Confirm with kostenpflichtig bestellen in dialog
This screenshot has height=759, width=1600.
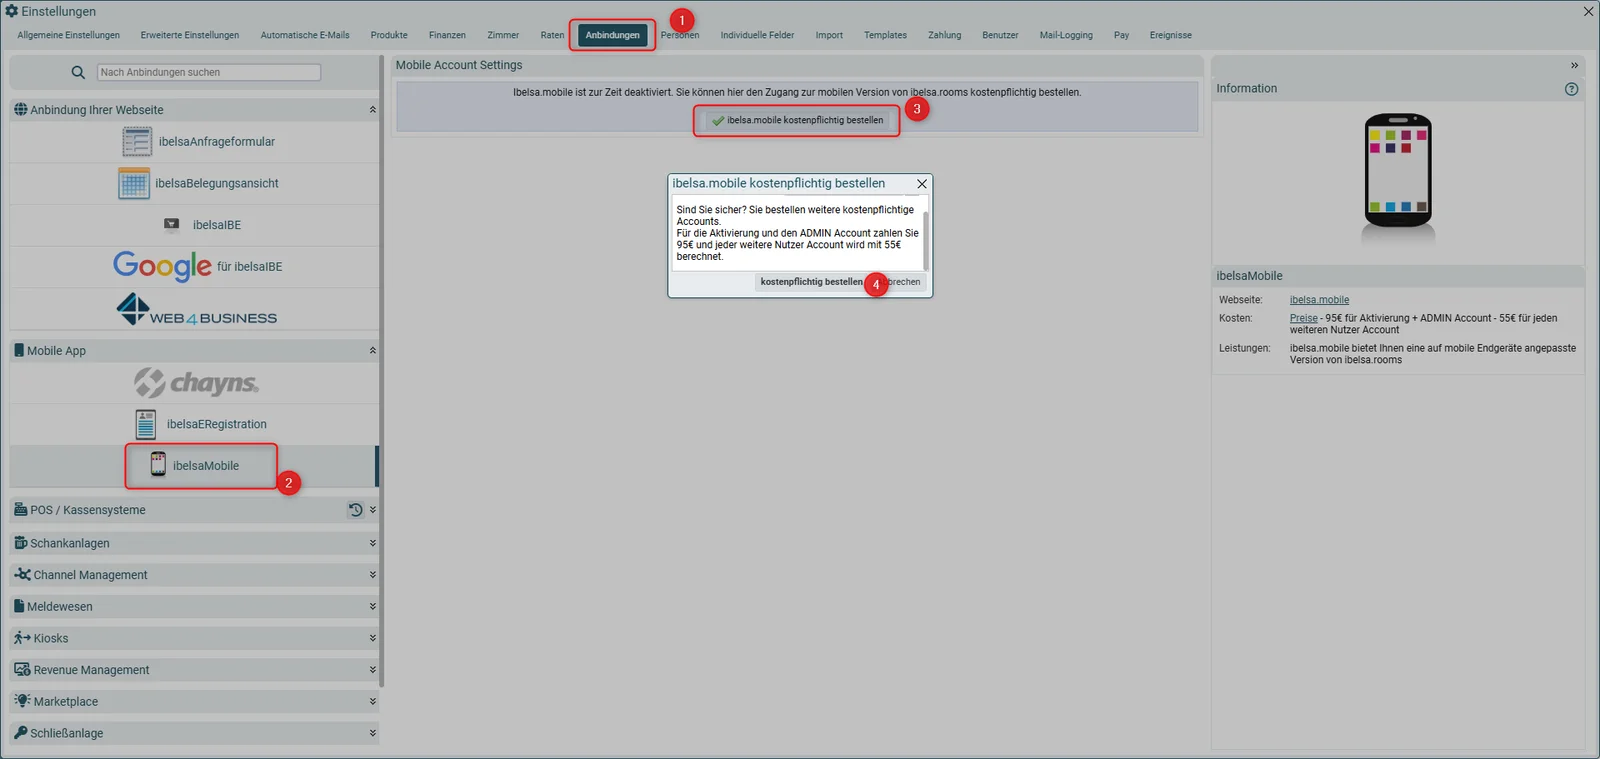click(x=811, y=282)
